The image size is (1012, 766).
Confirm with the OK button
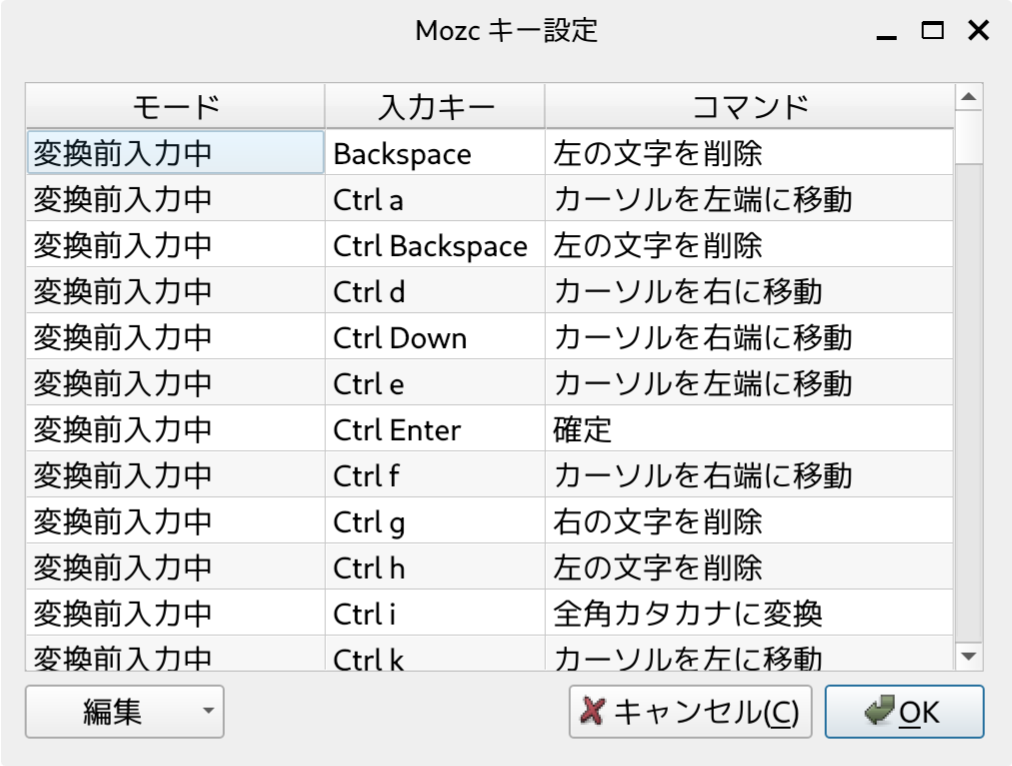[904, 712]
